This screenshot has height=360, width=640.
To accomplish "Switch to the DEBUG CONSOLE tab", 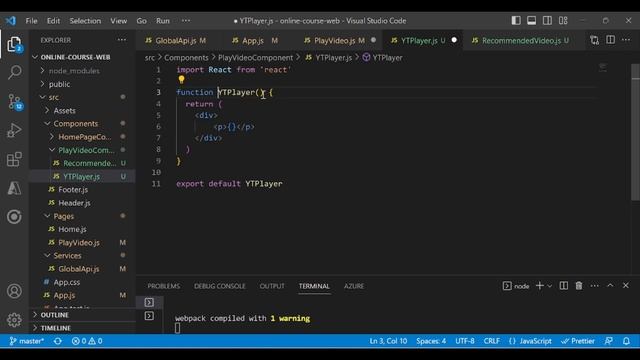I will point(220,286).
